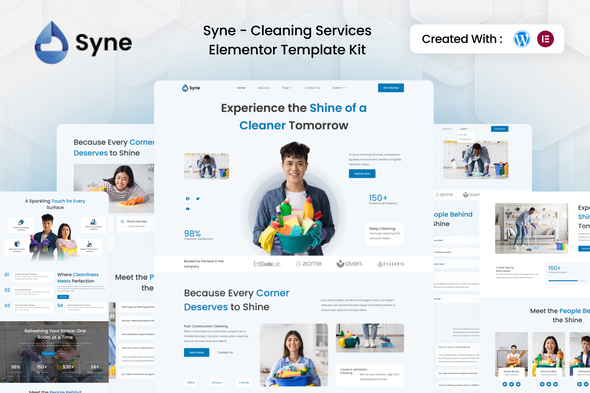Click the 150+ Professional Cleaners stat in the hero

[383, 199]
